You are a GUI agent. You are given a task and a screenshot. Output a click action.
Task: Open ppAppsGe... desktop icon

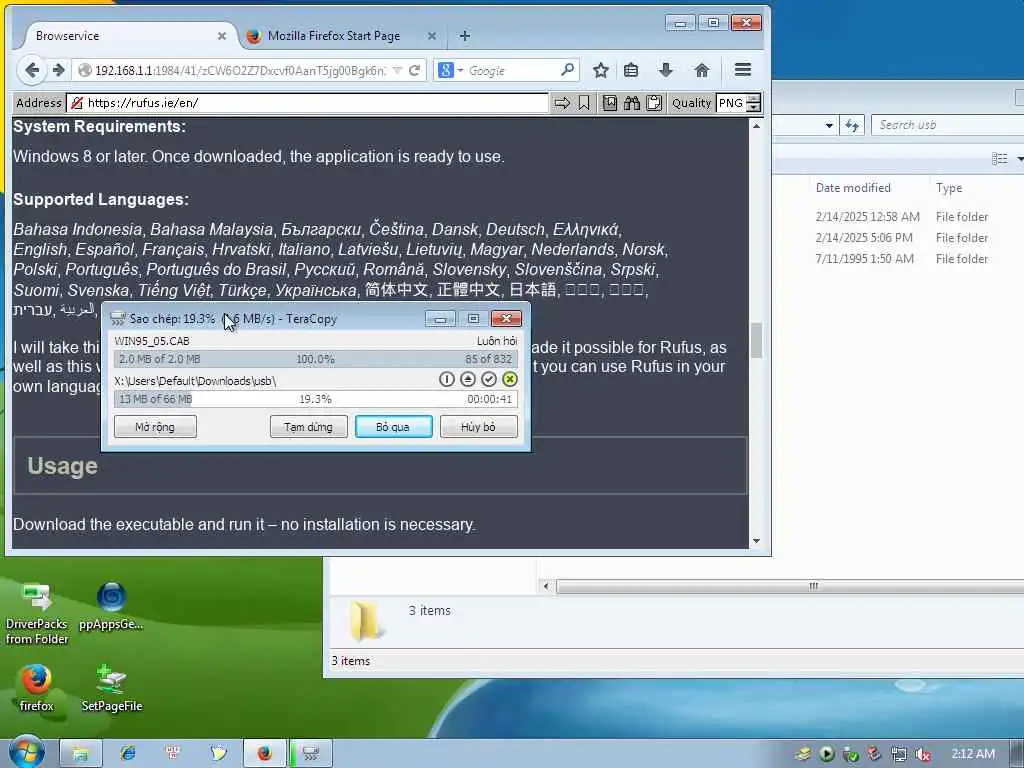point(111,606)
